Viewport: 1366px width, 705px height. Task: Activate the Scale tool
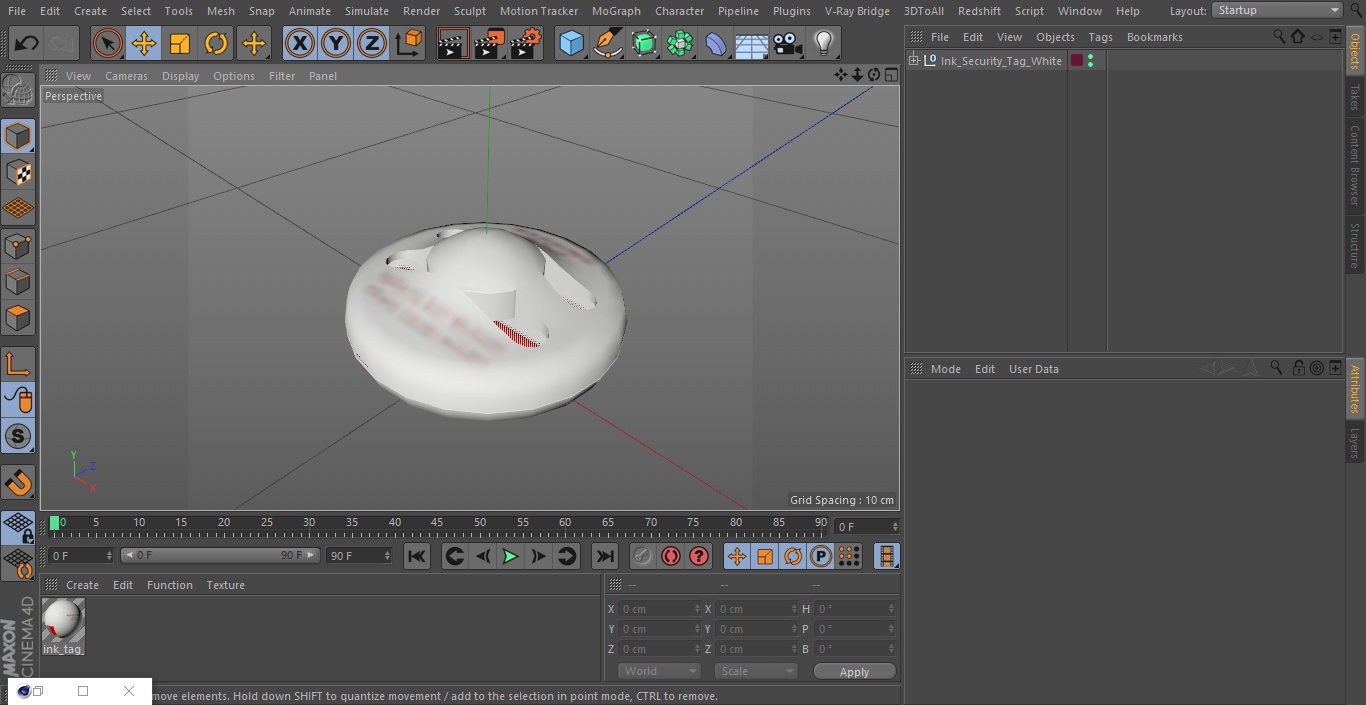[x=180, y=44]
